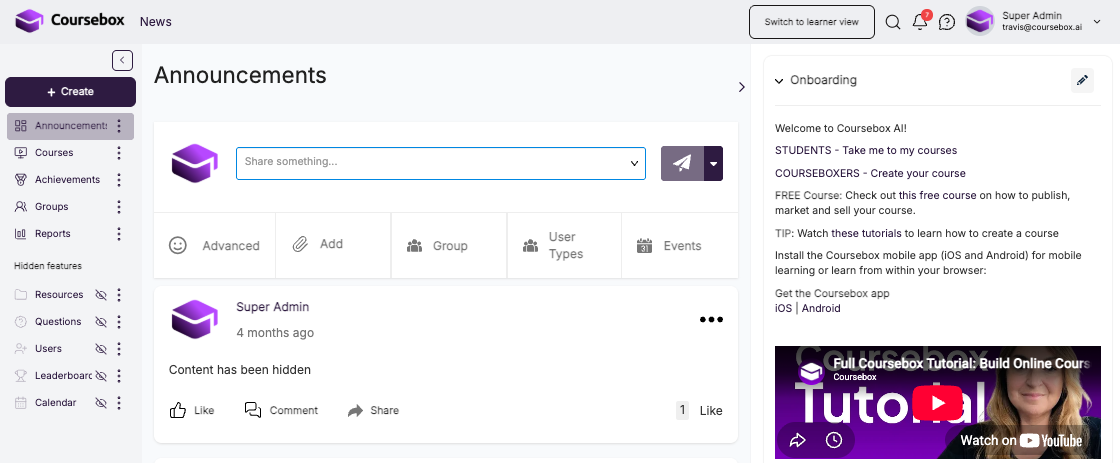
Task: Click the Super Admin avatar in header
Action: click(979, 21)
